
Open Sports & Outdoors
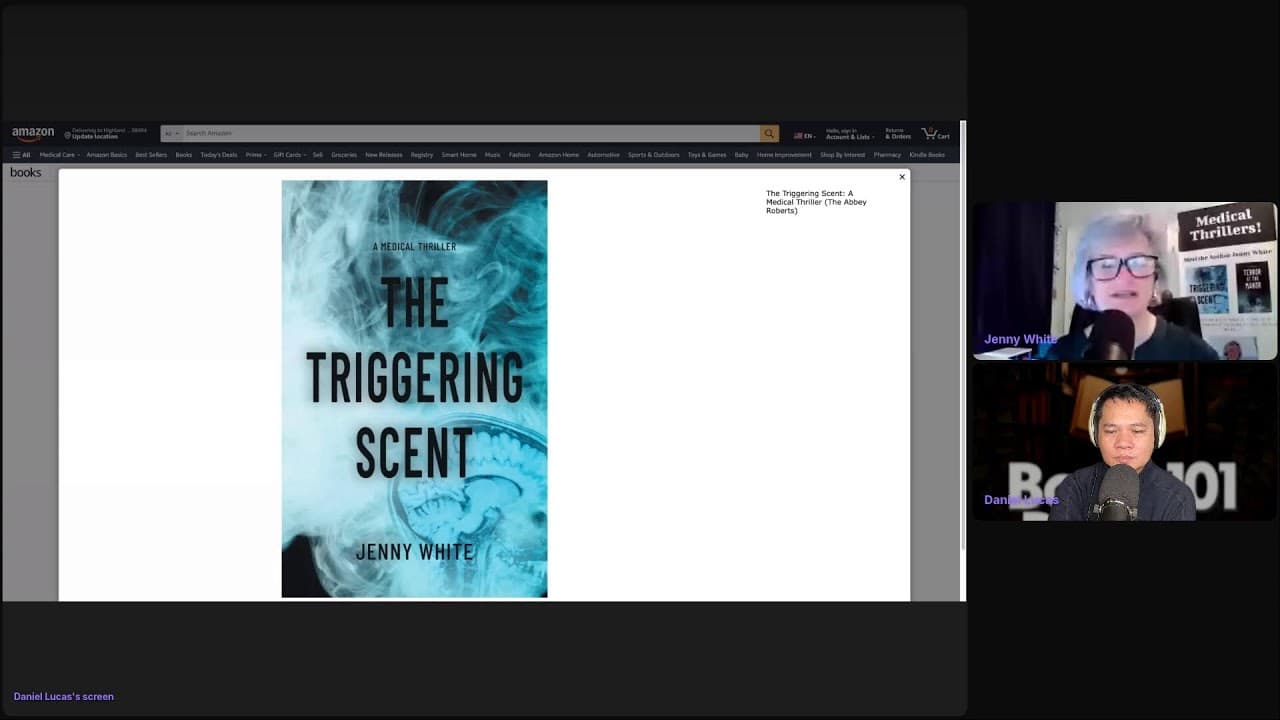[654, 155]
